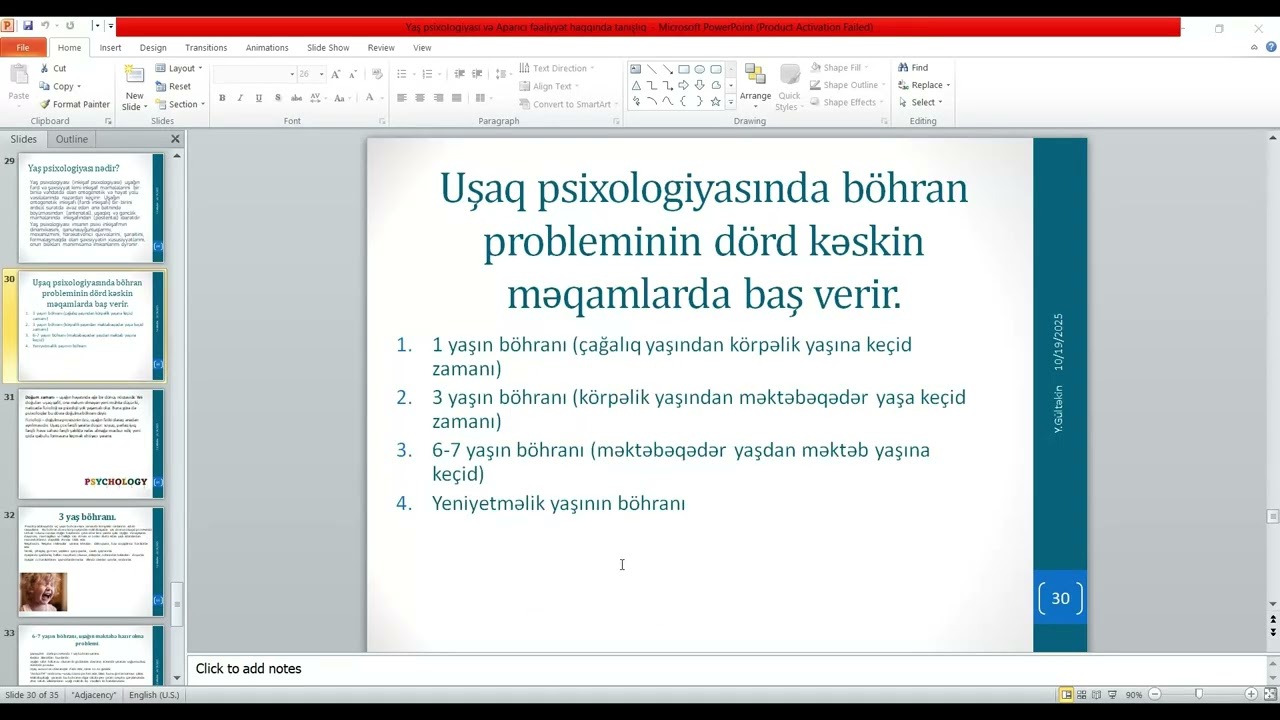Zoom out with minus button

1154,694
